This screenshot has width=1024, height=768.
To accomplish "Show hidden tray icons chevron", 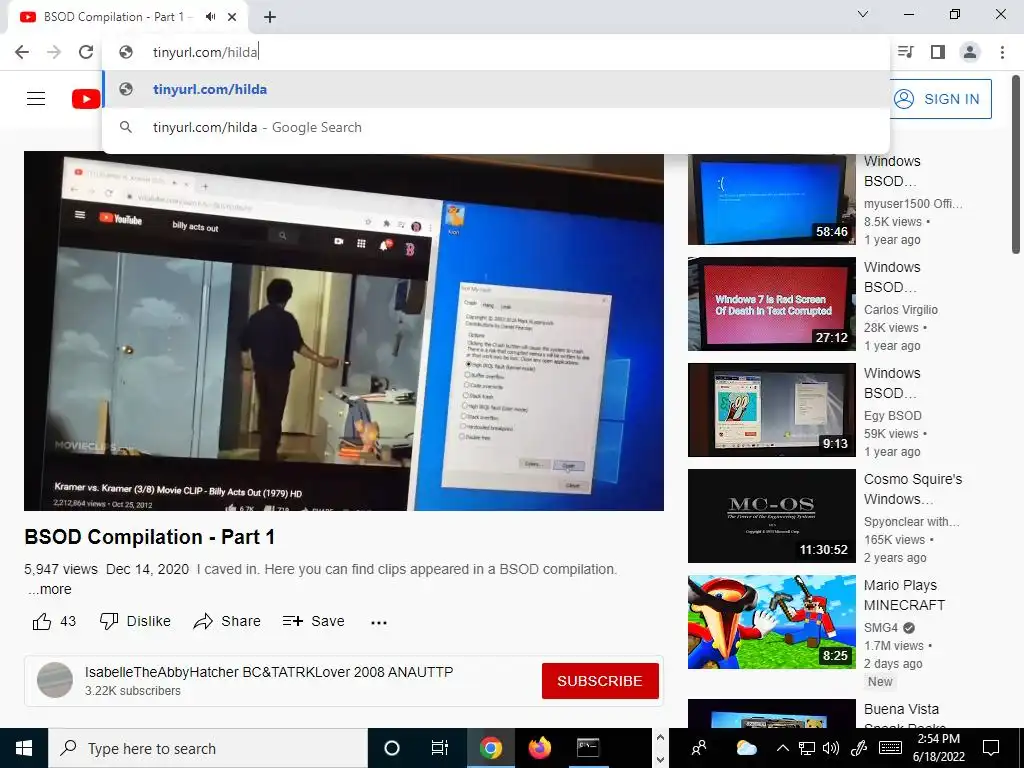I will coord(782,748).
